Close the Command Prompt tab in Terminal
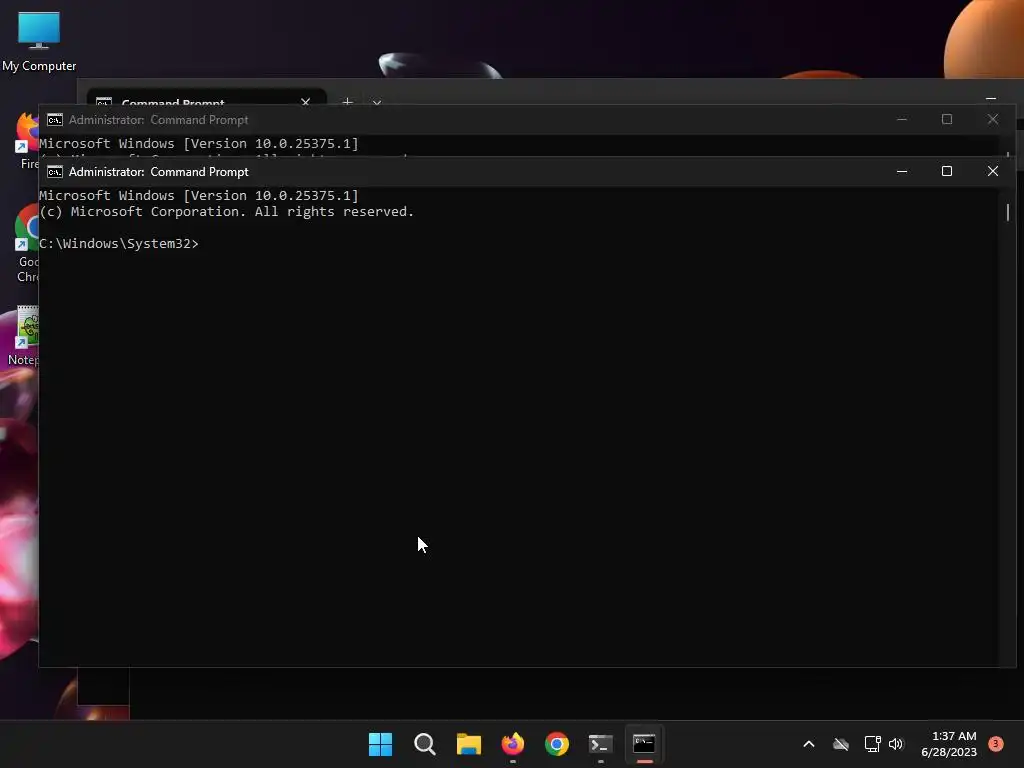This screenshot has width=1024, height=768. [x=306, y=101]
